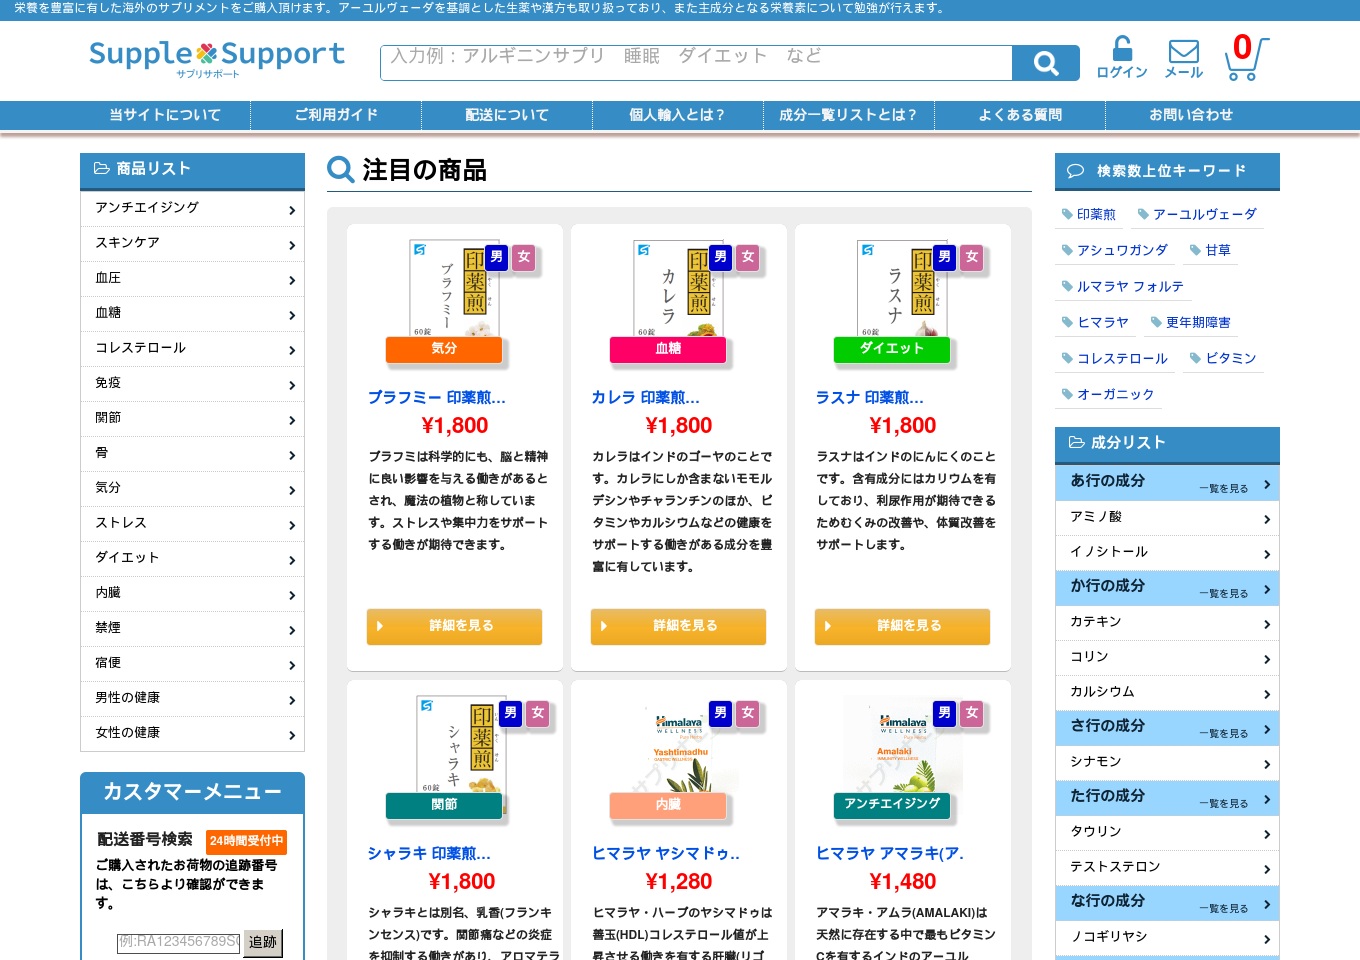Expand 女性の健康 category

192,734
